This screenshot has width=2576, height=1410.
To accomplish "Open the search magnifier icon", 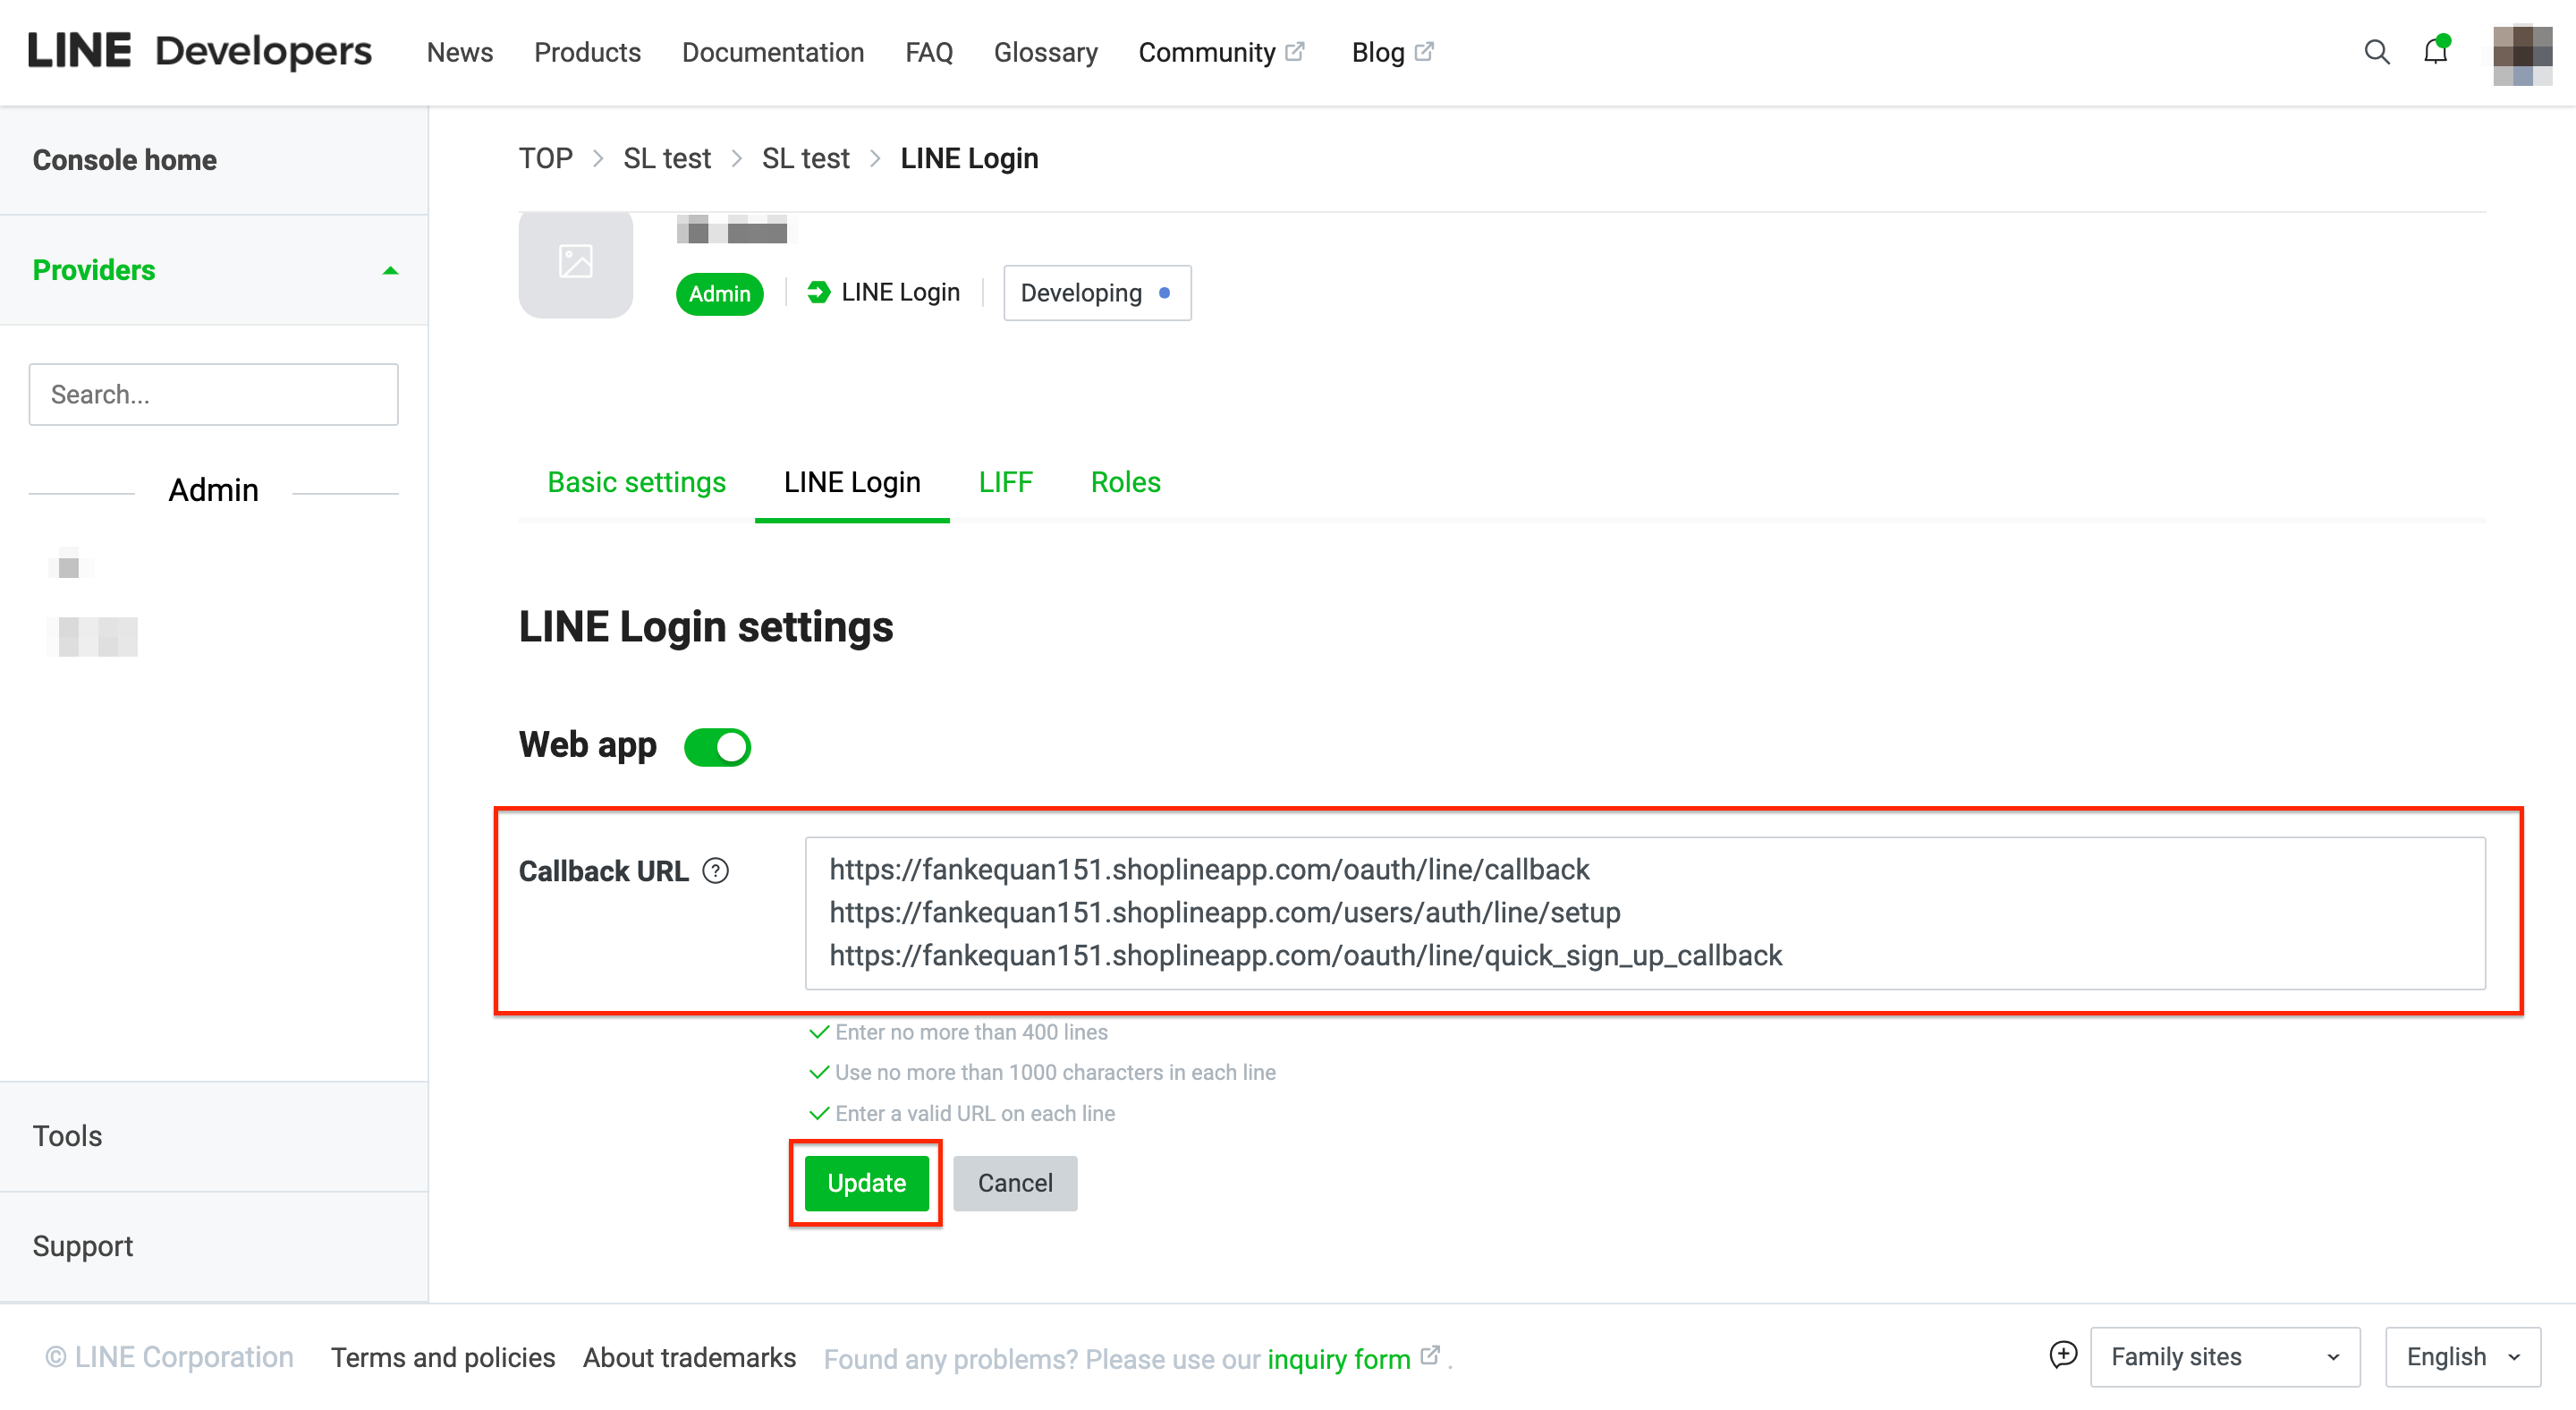I will coord(2376,52).
